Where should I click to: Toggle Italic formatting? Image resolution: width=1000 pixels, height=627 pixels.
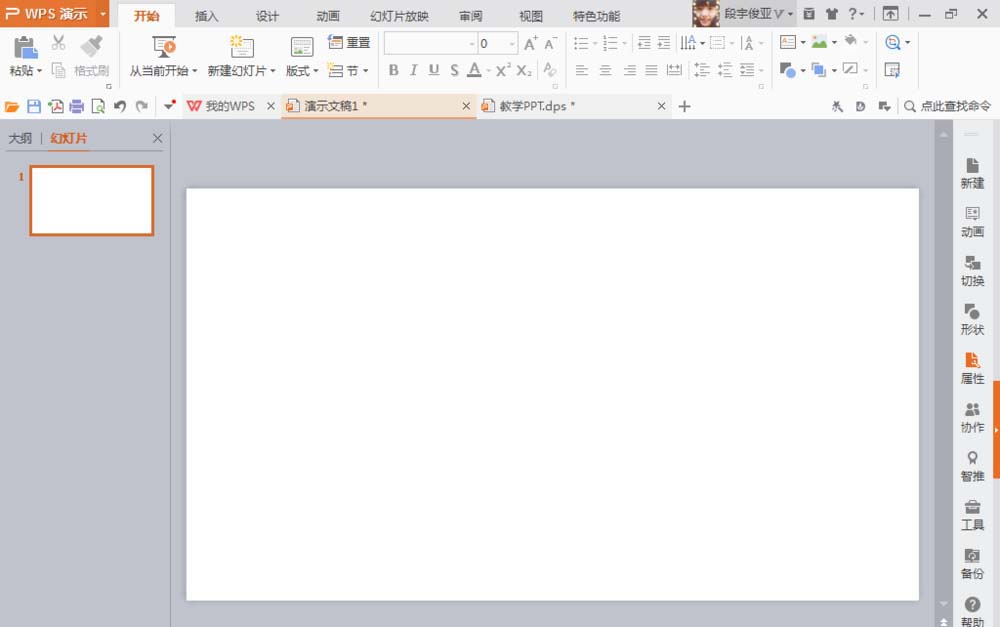(x=413, y=70)
